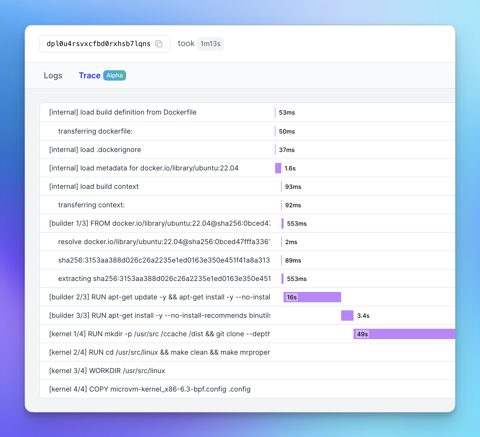Select the extracting sha256:3153aa row

248,279
